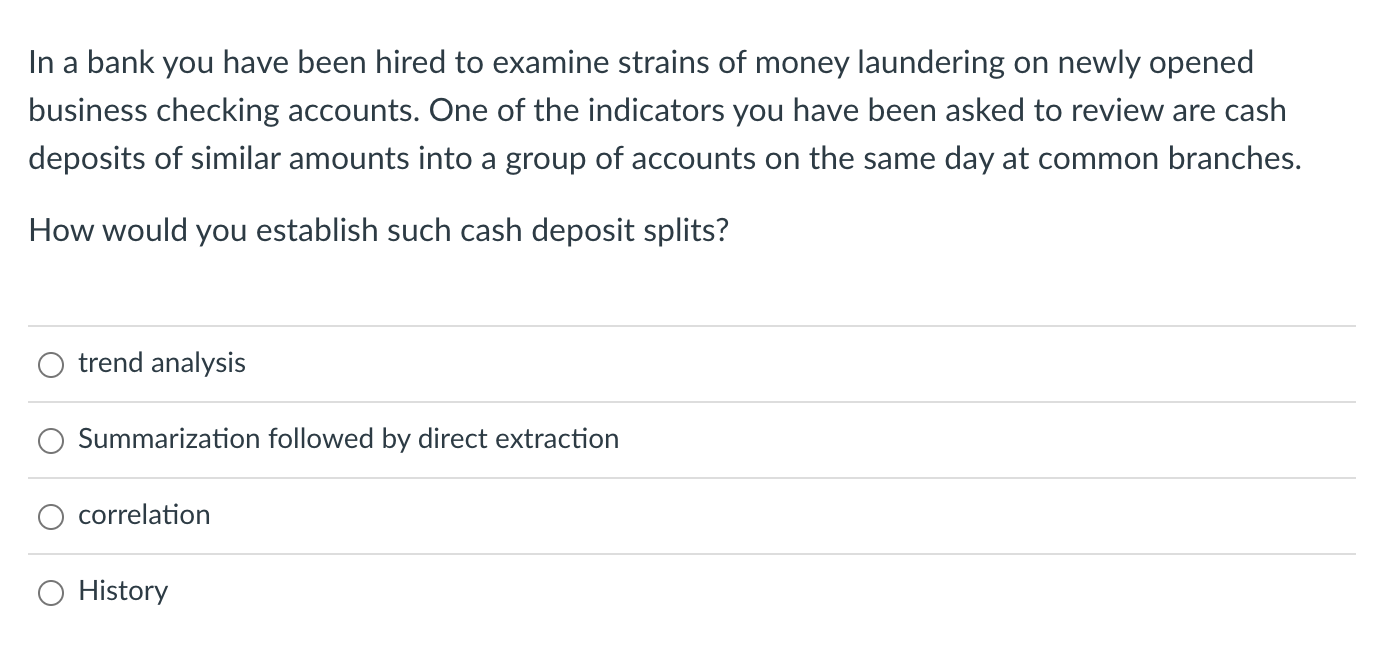
Task: Click the unselected circle beside History
Action: pos(51,592)
